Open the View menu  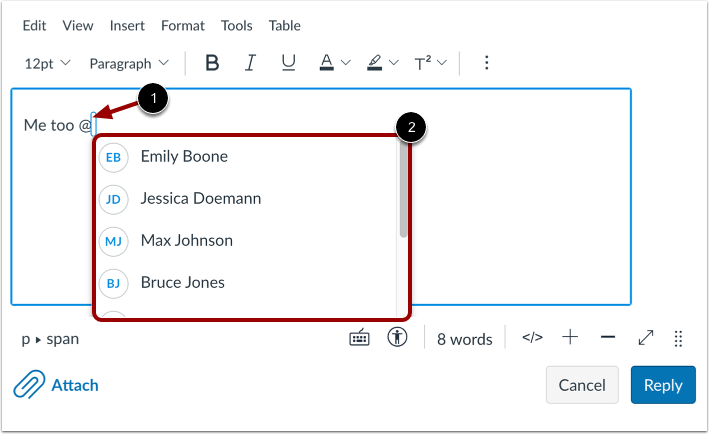click(x=78, y=25)
